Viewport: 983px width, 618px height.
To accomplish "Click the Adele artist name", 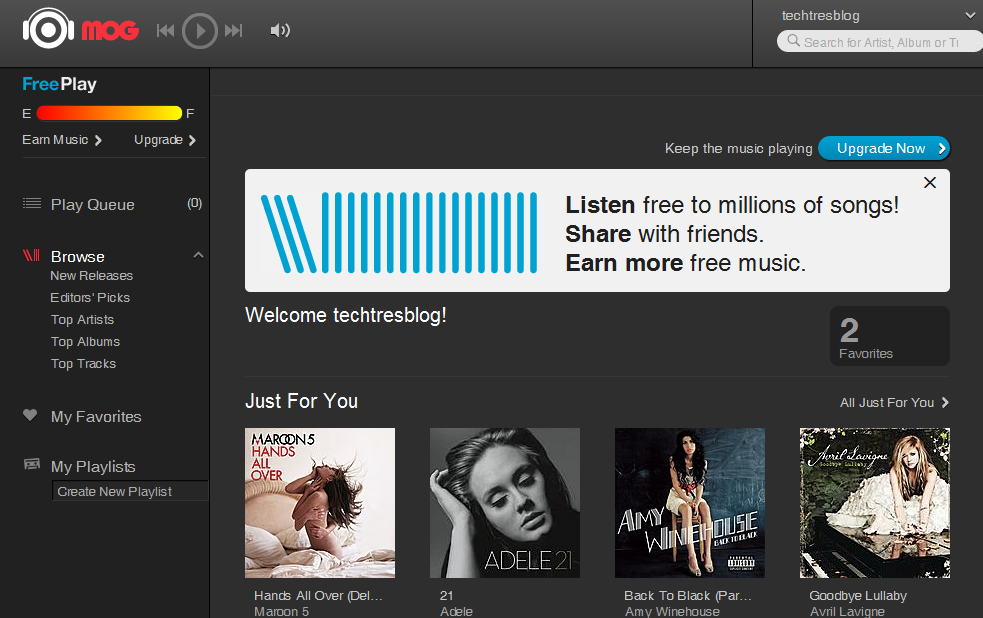I will (x=456, y=611).
